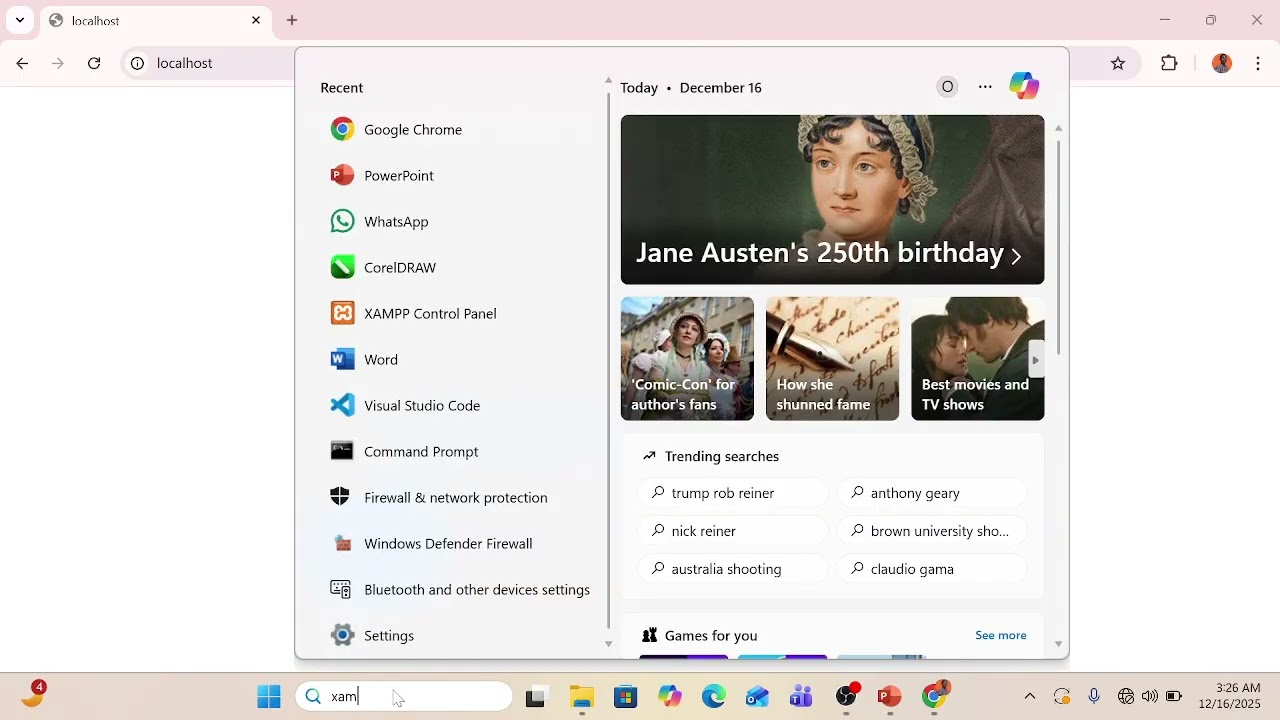Screen dimensions: 1280x720
Task: Open Chrome tab search dropdown
Action: (x=20, y=20)
